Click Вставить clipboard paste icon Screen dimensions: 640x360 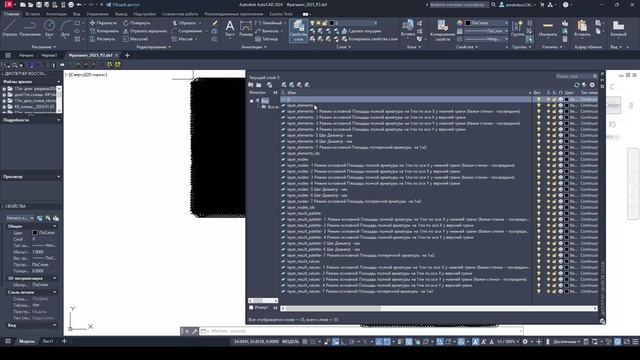click(582, 29)
